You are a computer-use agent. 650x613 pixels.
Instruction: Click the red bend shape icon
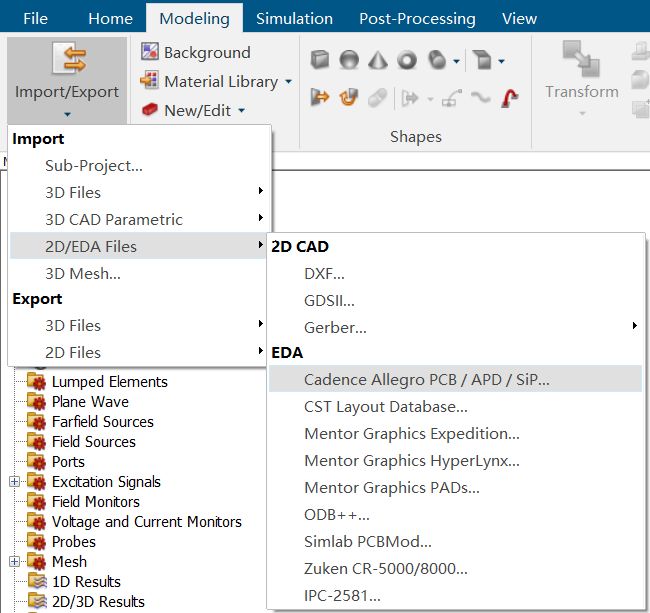[509, 99]
